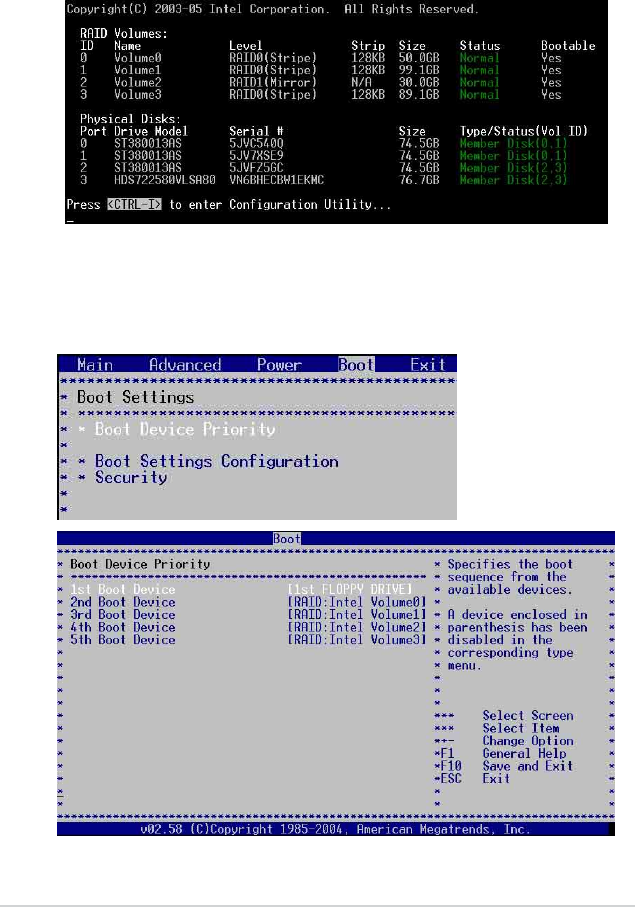Image resolution: width=635 pixels, height=907 pixels.
Task: Click the Bootable column header
Action: click(x=568, y=46)
